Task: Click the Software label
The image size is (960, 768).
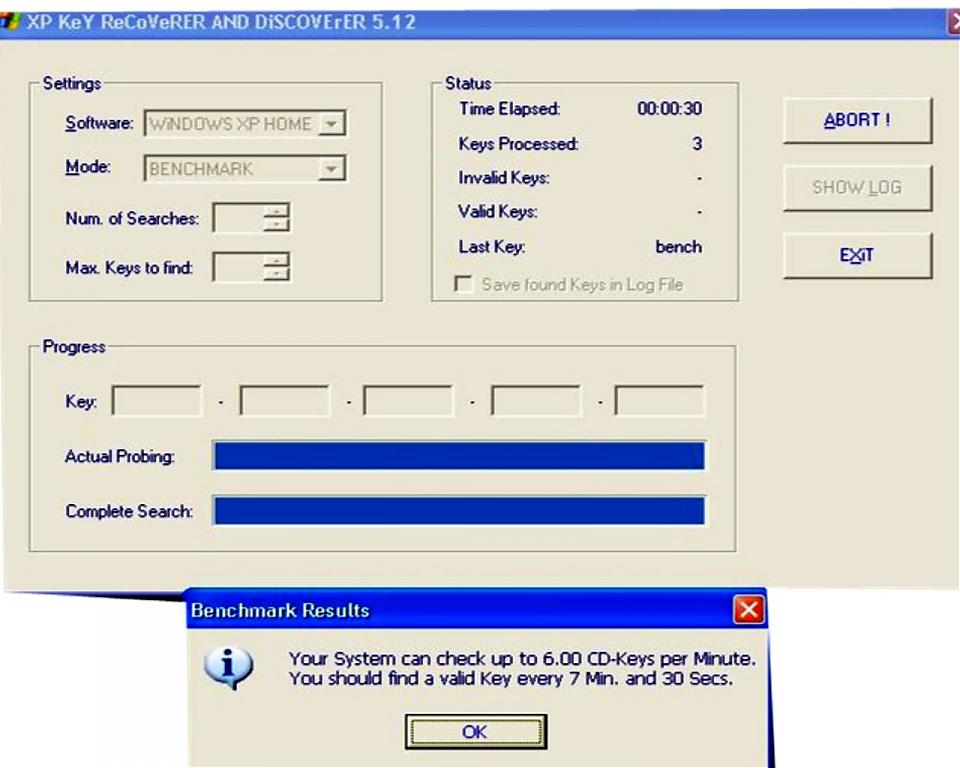Action: click(x=99, y=123)
